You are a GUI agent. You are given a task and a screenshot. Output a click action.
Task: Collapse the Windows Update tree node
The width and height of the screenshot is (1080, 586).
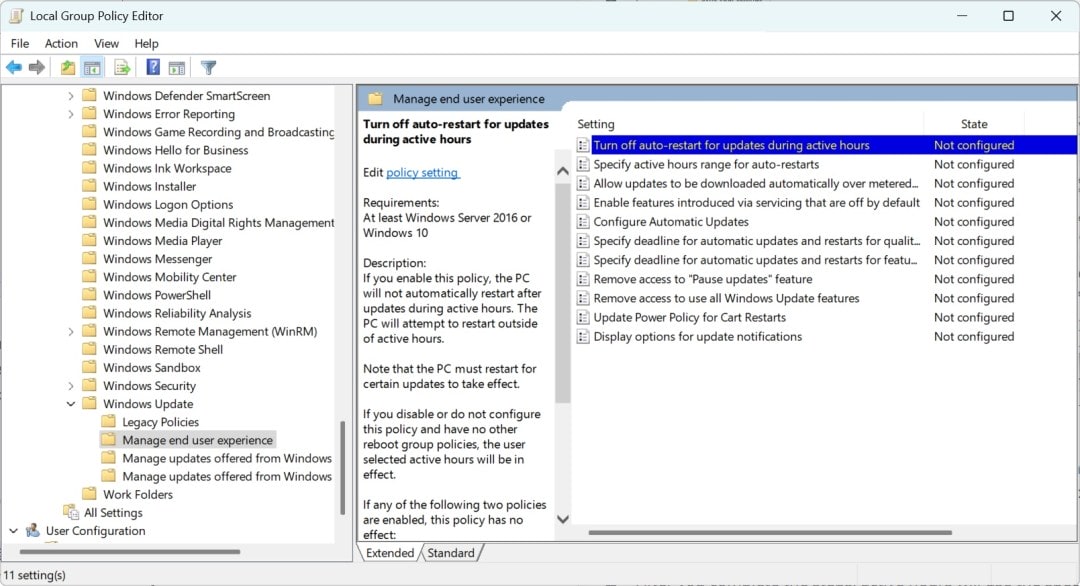(x=70, y=403)
